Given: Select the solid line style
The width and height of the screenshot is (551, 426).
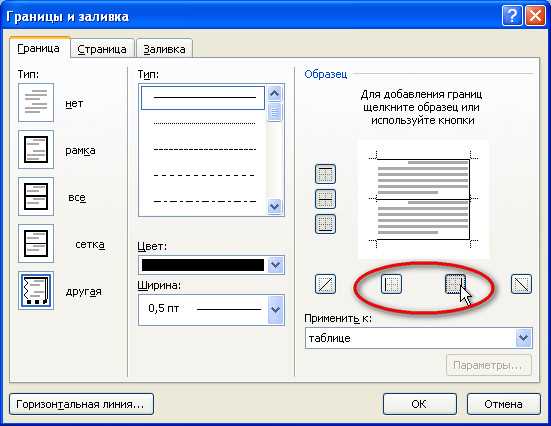Looking at the screenshot, I should [203, 98].
